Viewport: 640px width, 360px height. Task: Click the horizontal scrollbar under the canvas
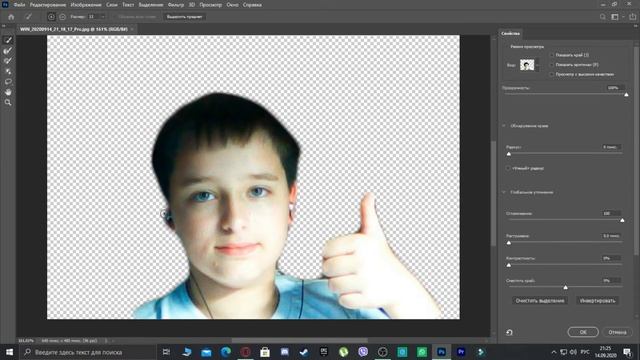coord(300,340)
